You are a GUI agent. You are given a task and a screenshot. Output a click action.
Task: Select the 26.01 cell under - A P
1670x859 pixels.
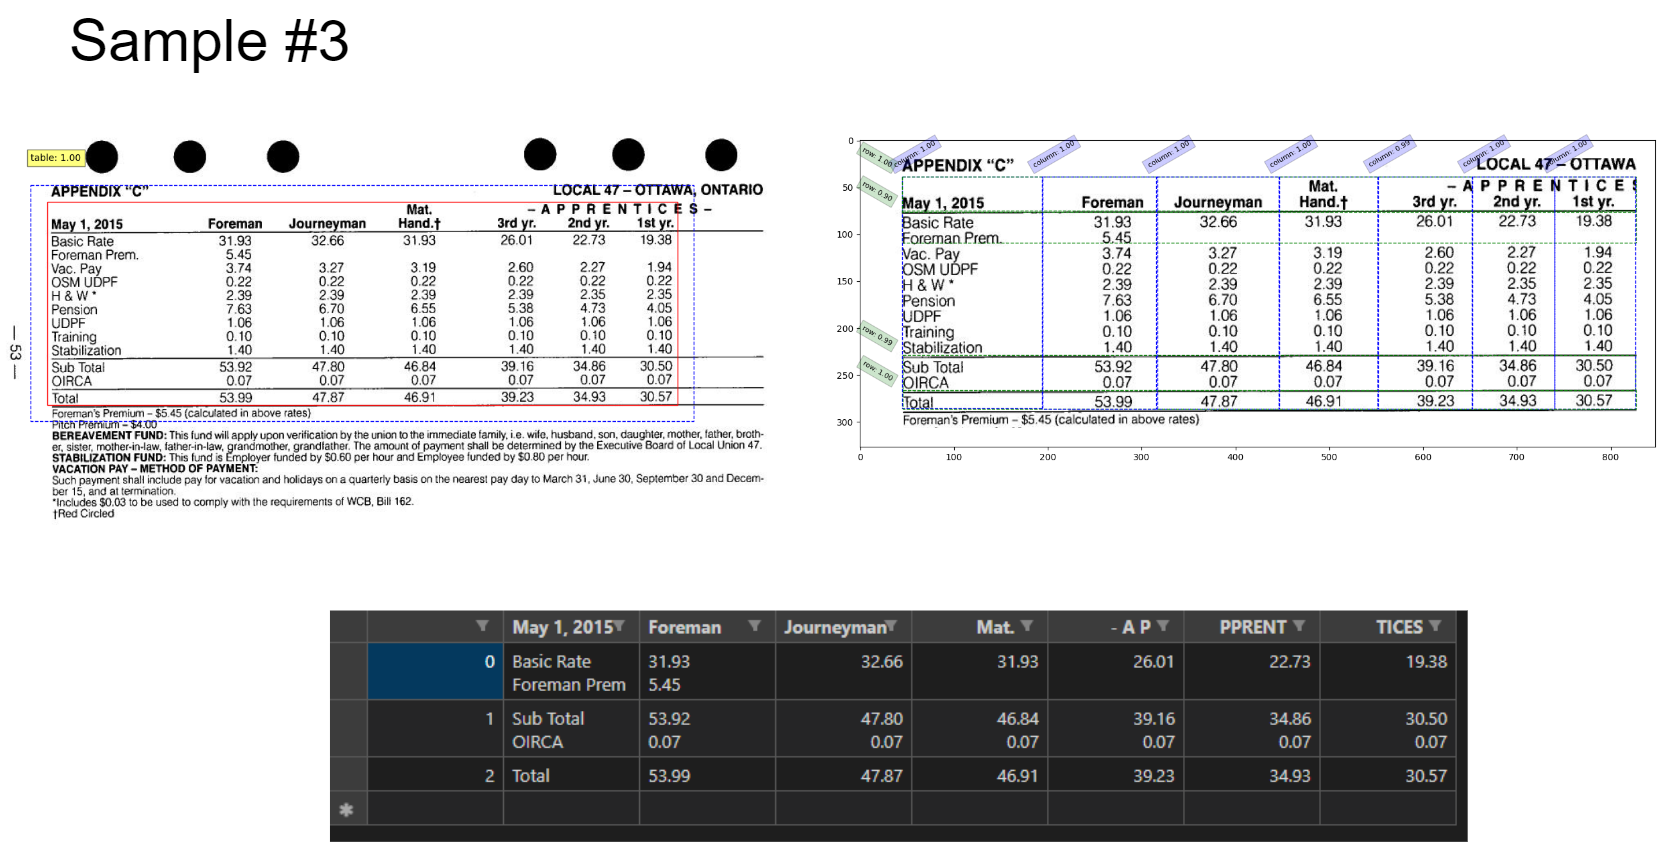tap(1115, 671)
